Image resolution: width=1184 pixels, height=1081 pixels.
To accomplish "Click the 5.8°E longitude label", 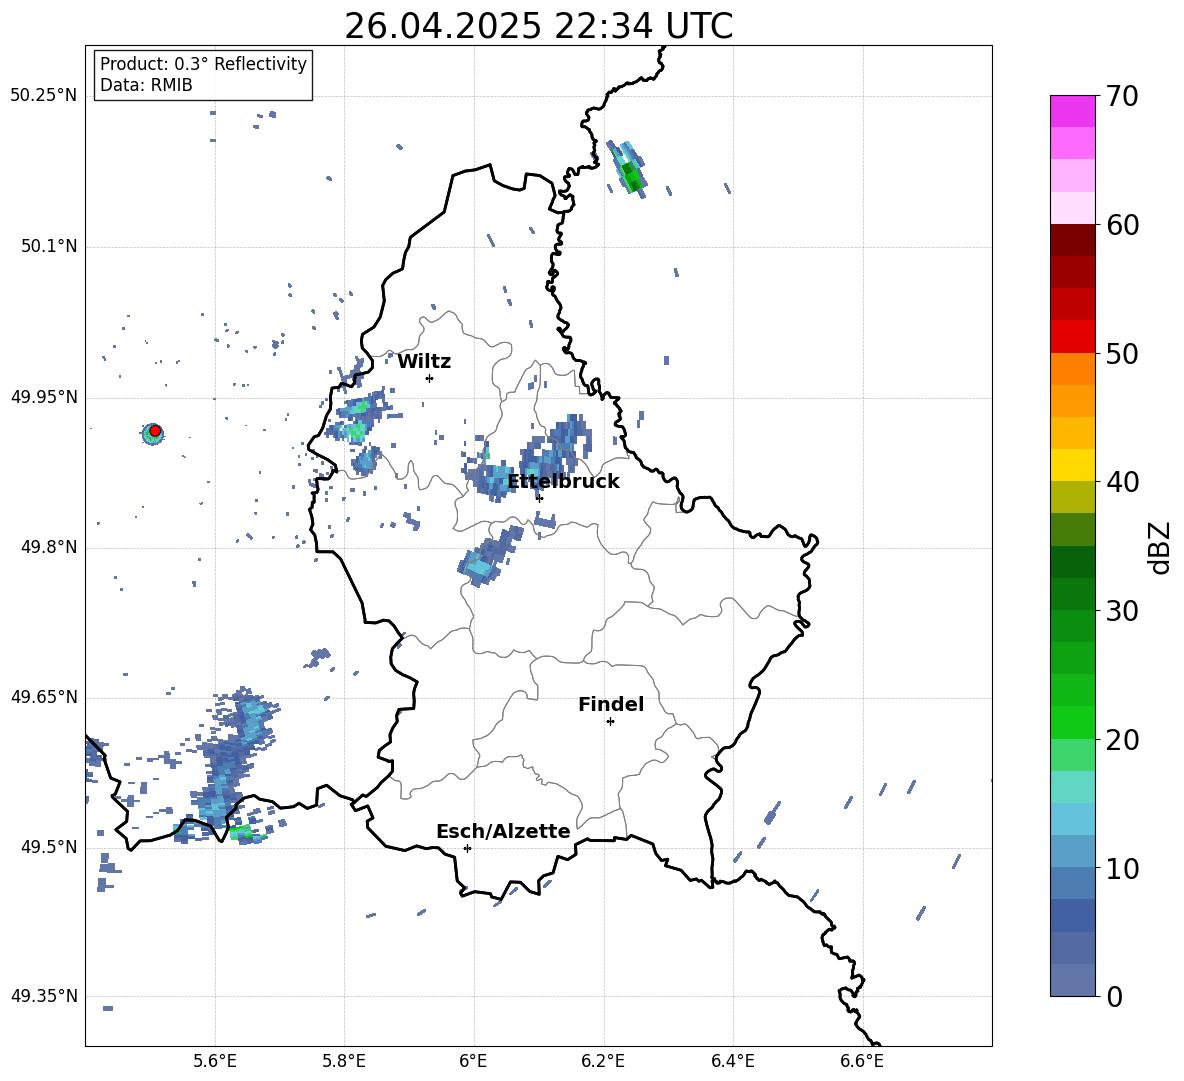I will [344, 1061].
